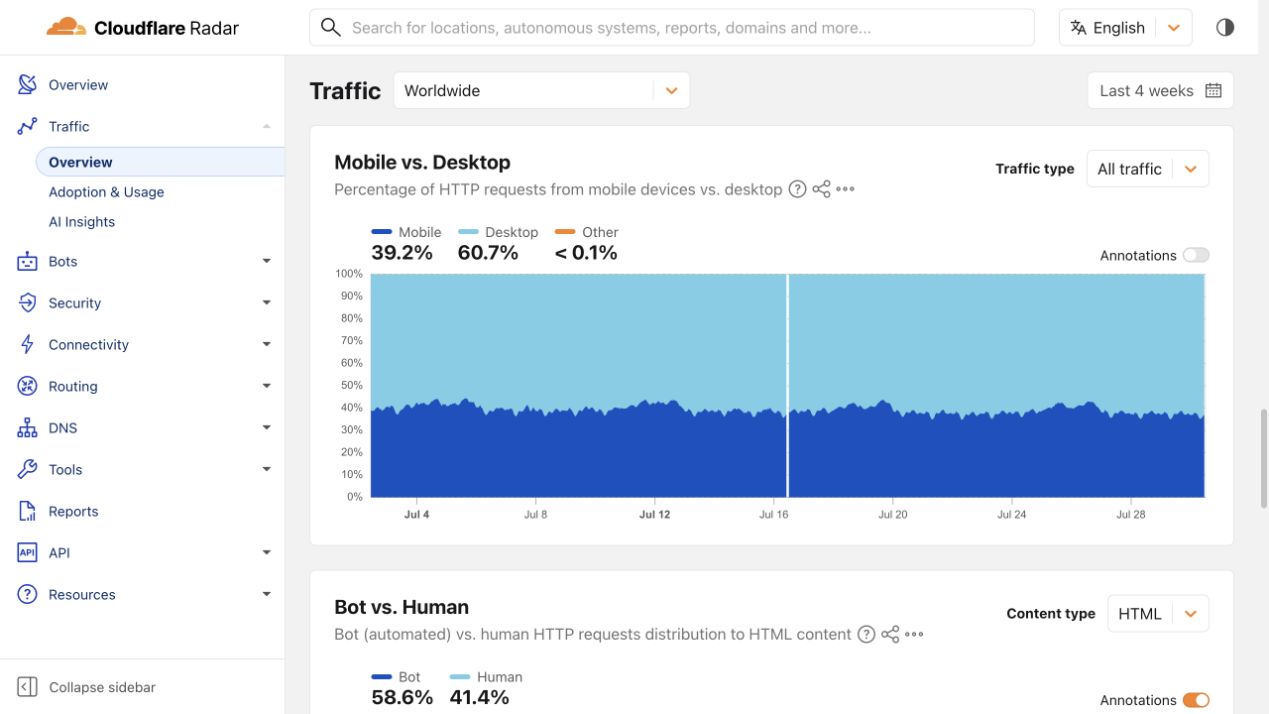The height and width of the screenshot is (714, 1269).
Task: Click the search magnifier icon
Action: point(331,28)
